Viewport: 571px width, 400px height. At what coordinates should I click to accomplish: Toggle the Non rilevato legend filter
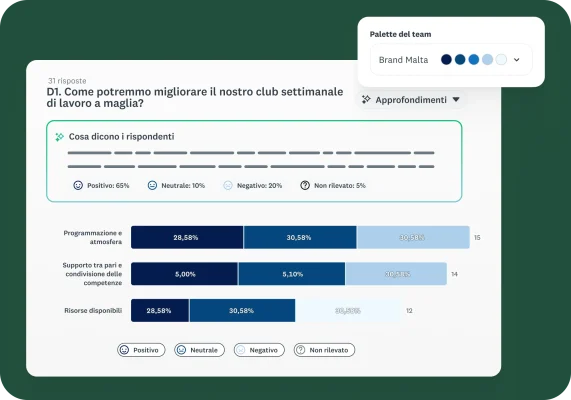pos(324,350)
